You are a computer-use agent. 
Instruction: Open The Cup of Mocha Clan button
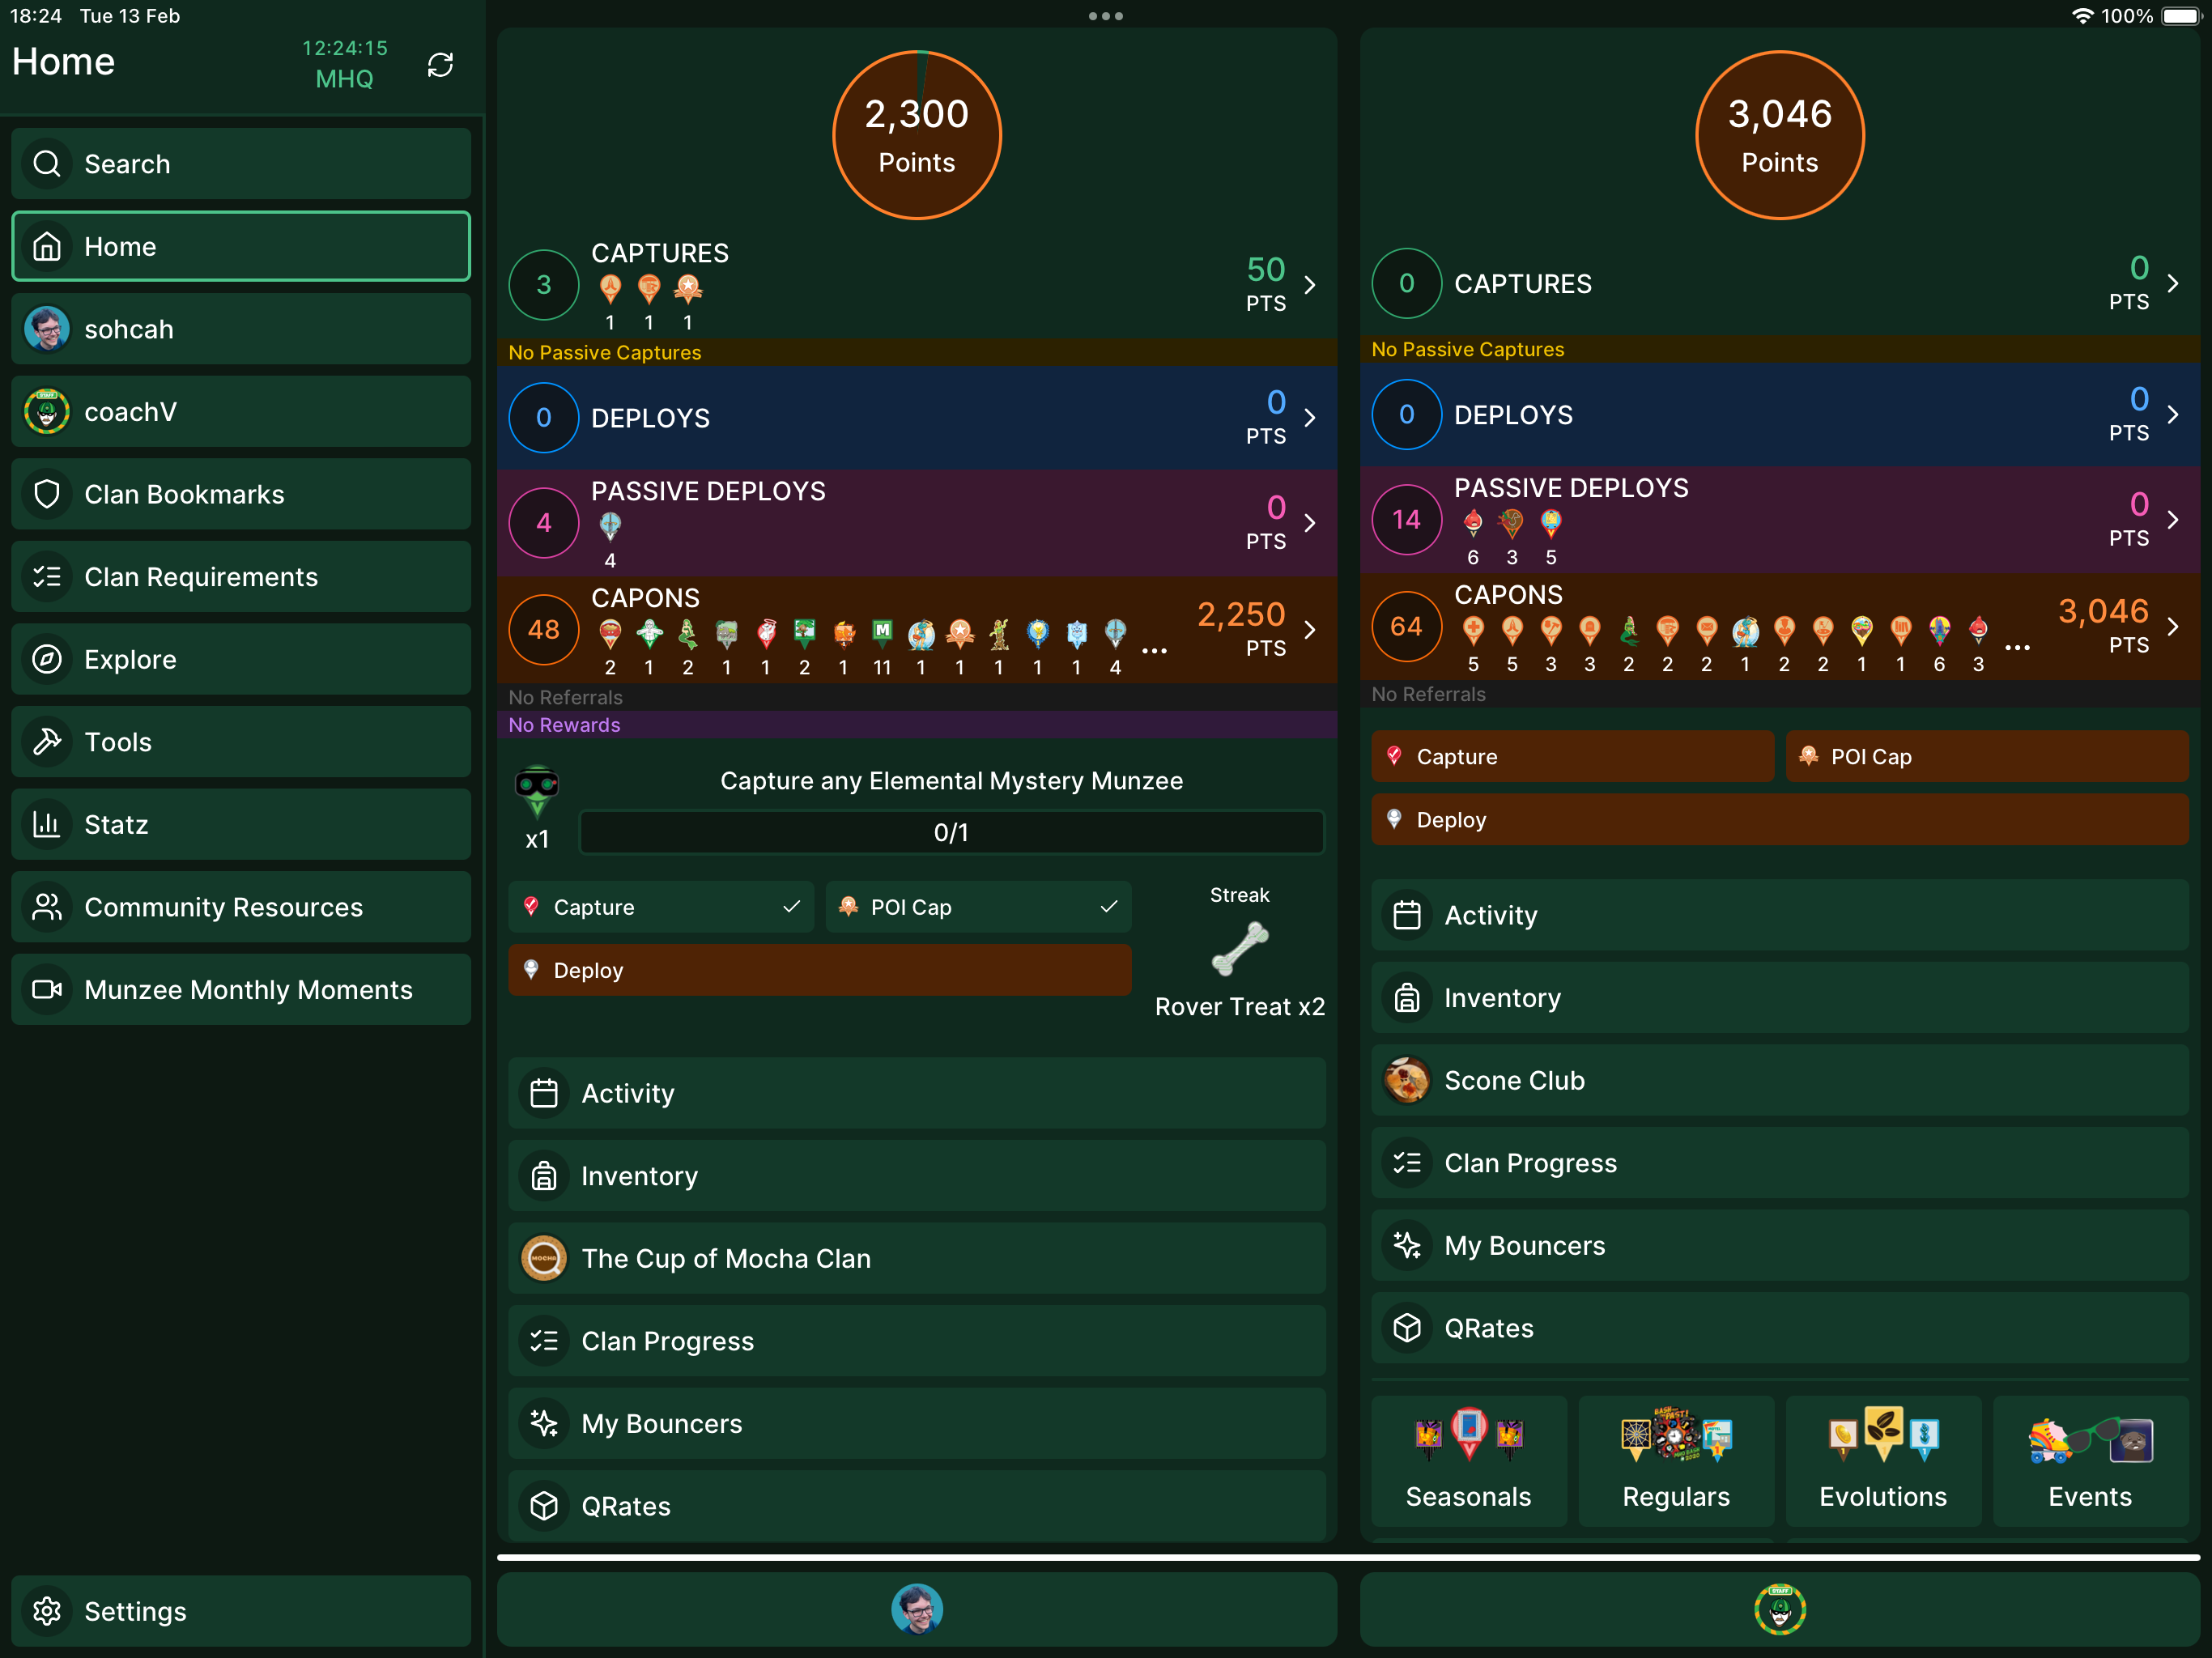point(917,1258)
